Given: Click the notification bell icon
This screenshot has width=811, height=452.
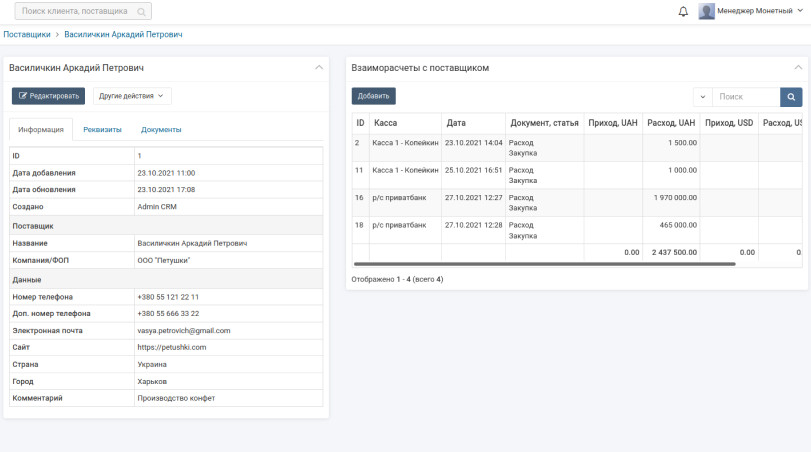Looking at the screenshot, I should pos(683,12).
